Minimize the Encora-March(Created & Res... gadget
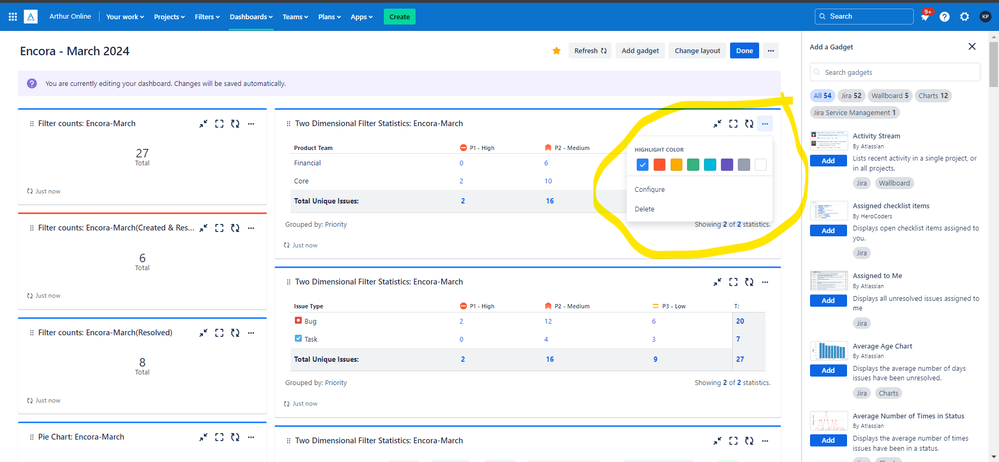999x462 pixels. point(203,228)
